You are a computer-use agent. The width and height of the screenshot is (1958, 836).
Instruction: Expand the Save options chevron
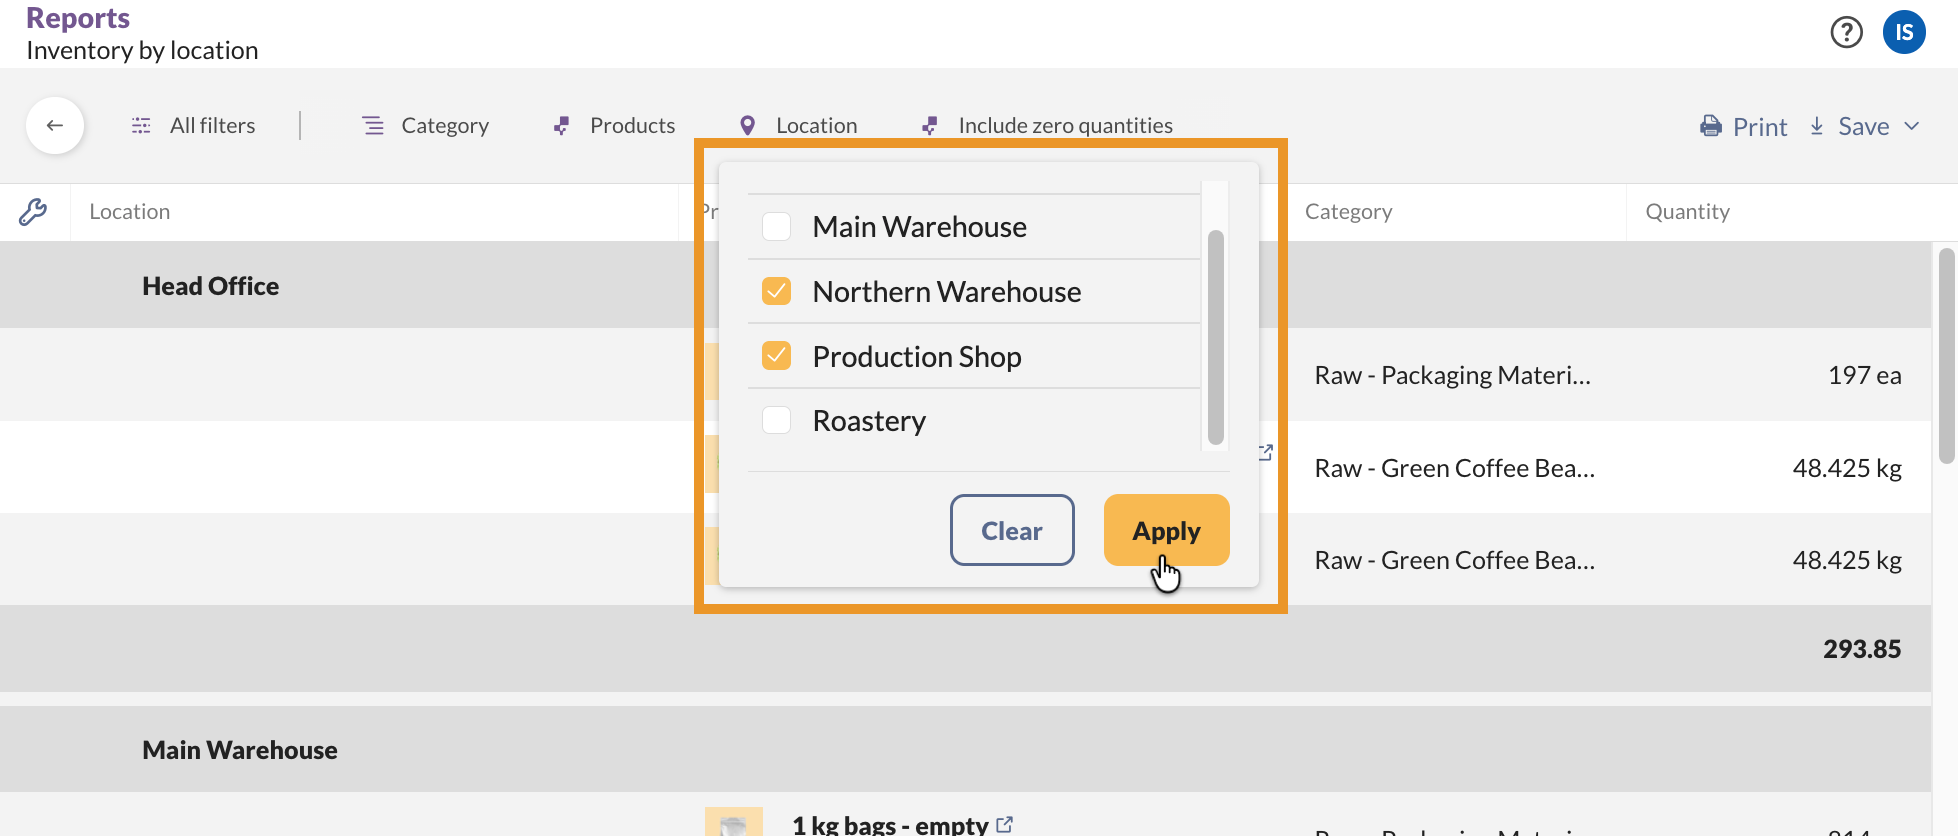1912,126
